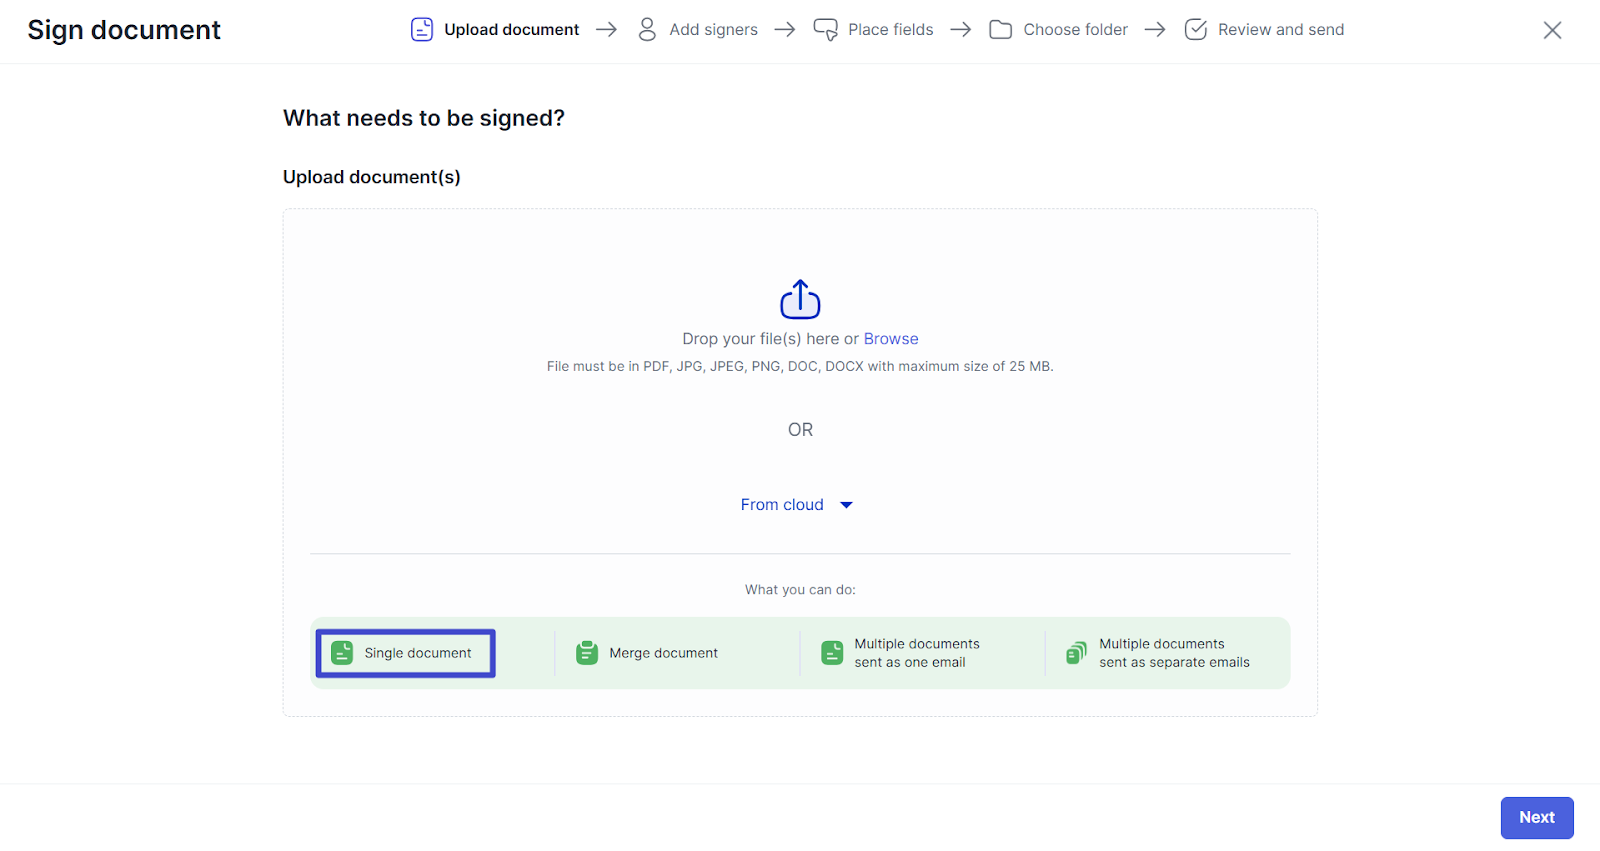The width and height of the screenshot is (1600, 851).
Task: Click the Upload document step icon
Action: tap(422, 30)
